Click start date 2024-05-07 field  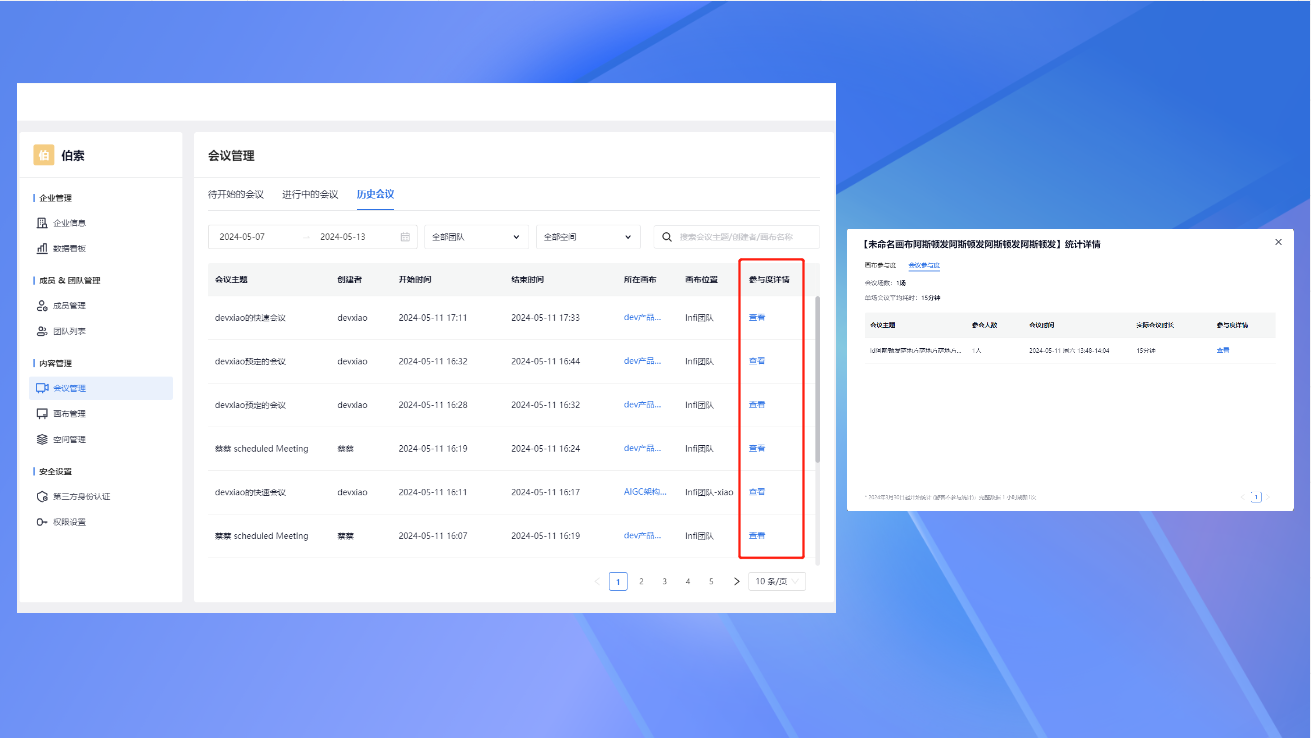(x=242, y=237)
